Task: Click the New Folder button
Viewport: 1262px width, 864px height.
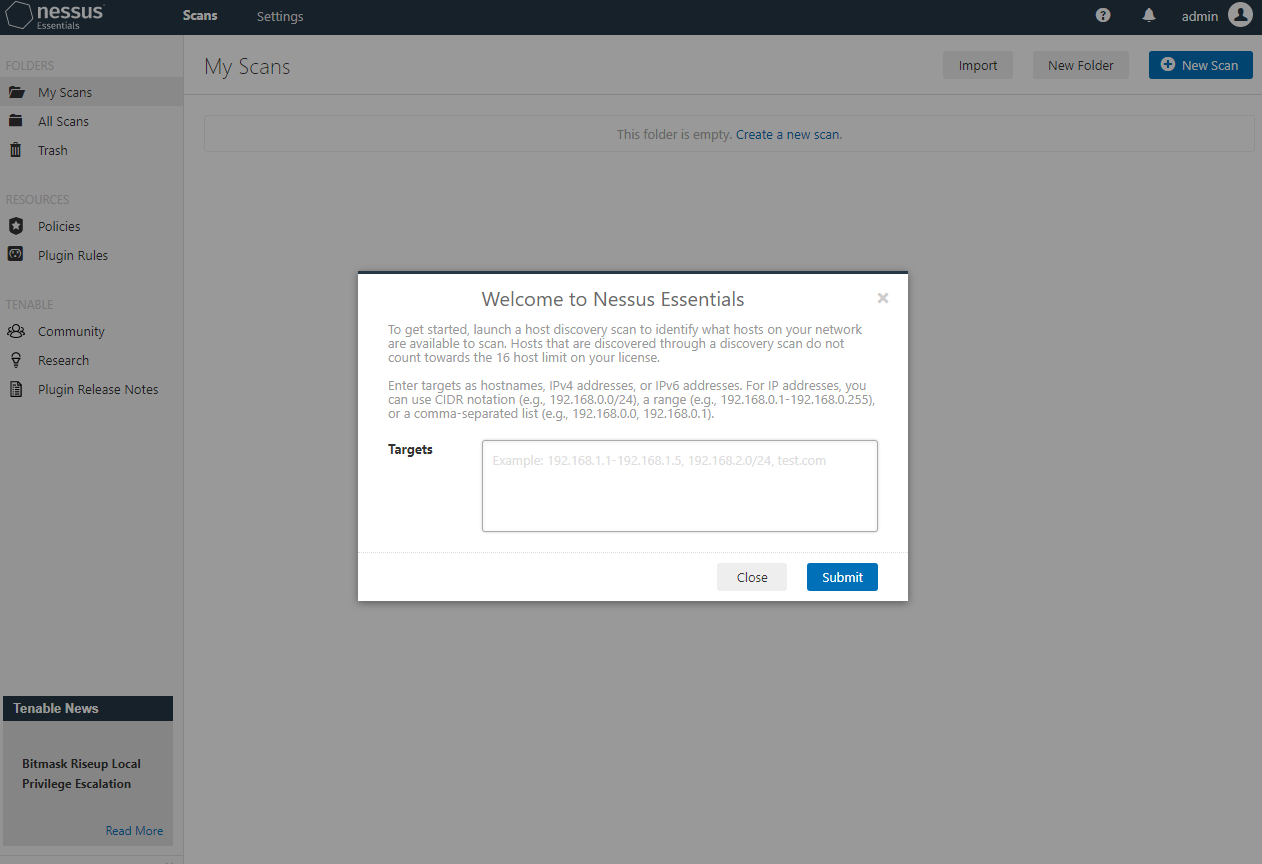Action: point(1081,65)
